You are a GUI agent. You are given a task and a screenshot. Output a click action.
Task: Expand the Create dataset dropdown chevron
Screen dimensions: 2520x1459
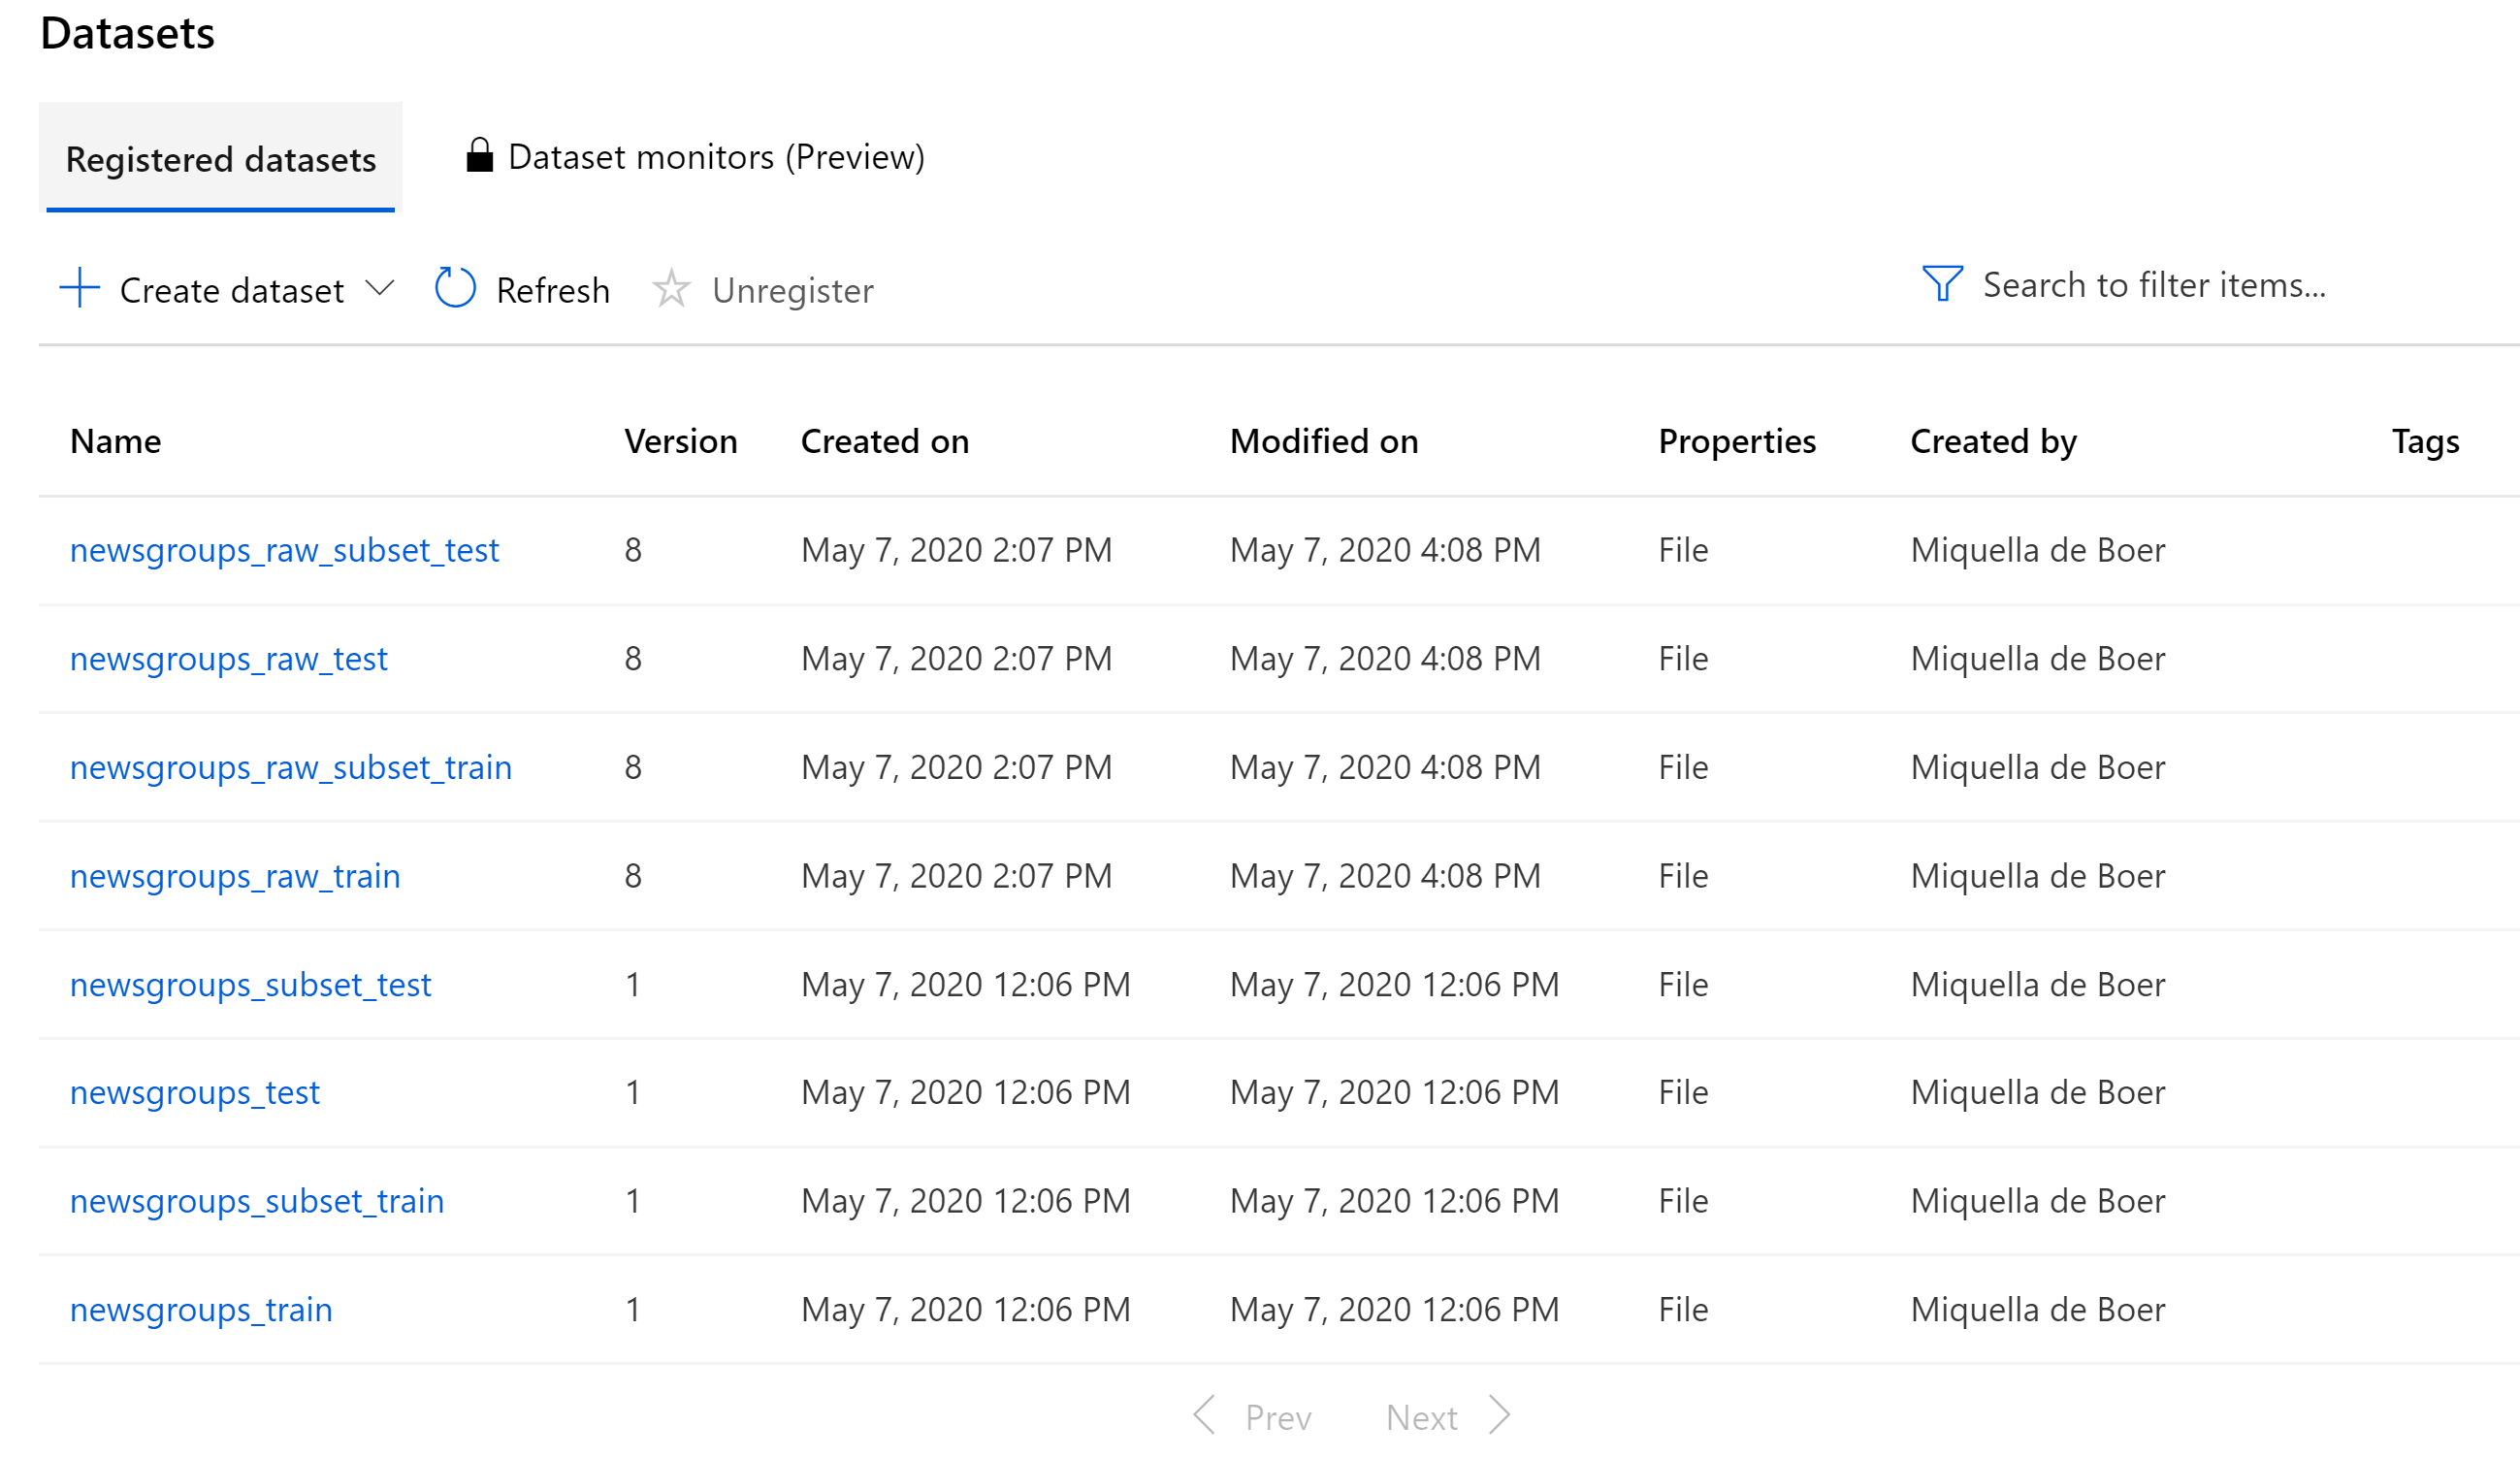[380, 288]
